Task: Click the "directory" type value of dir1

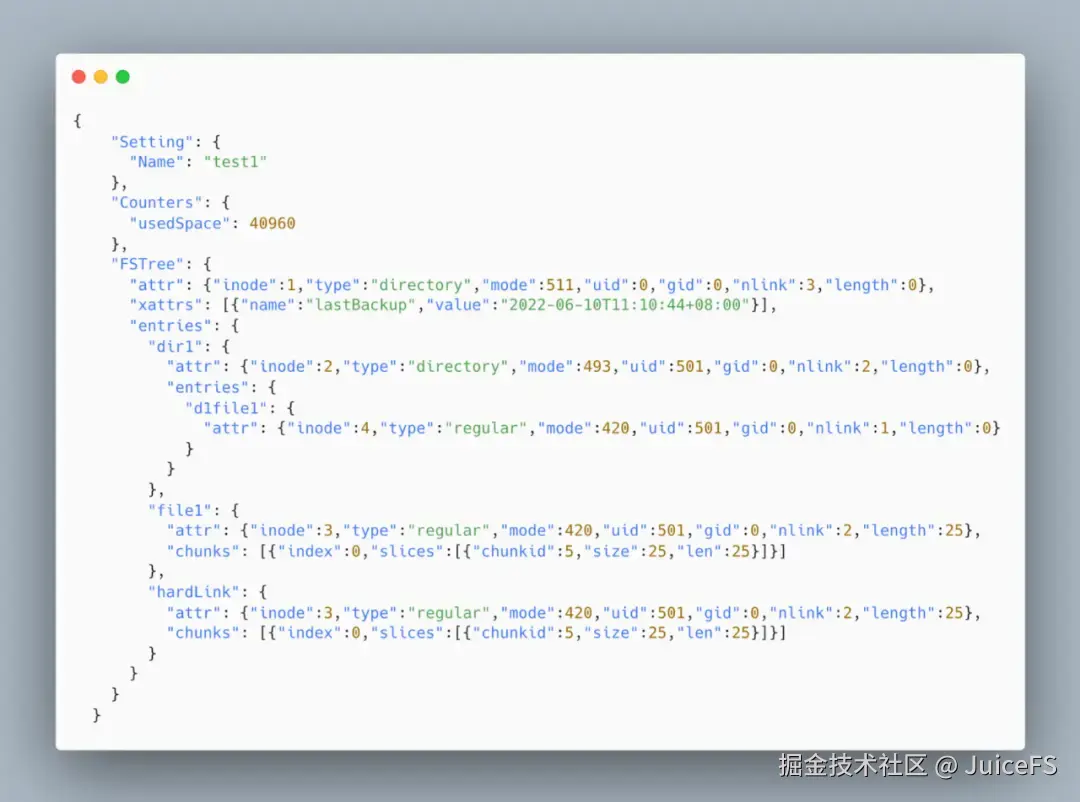Action: [458, 367]
